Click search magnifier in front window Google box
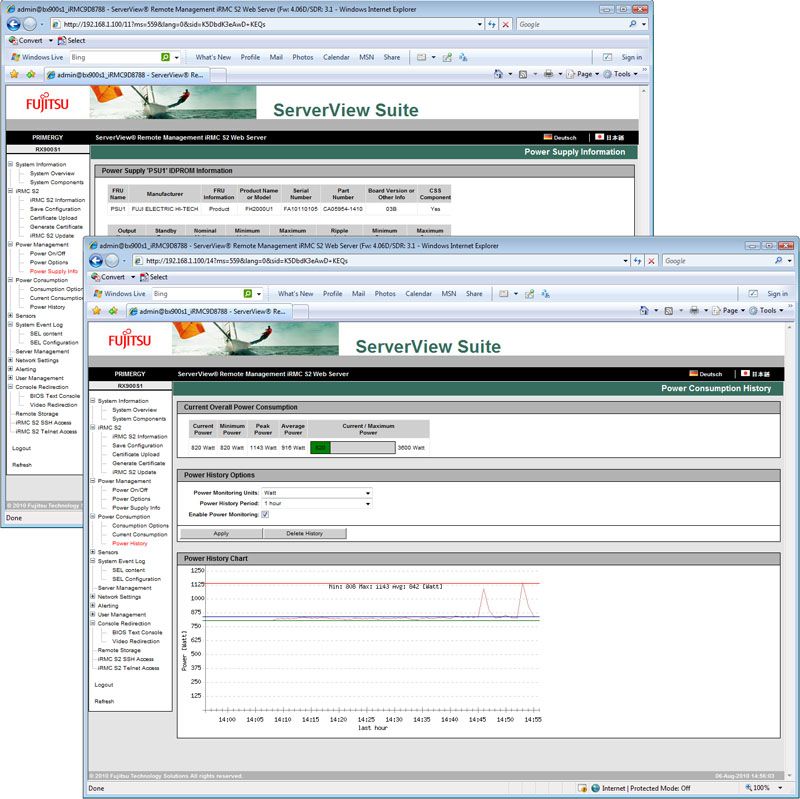This screenshot has width=800, height=799. 778,260
